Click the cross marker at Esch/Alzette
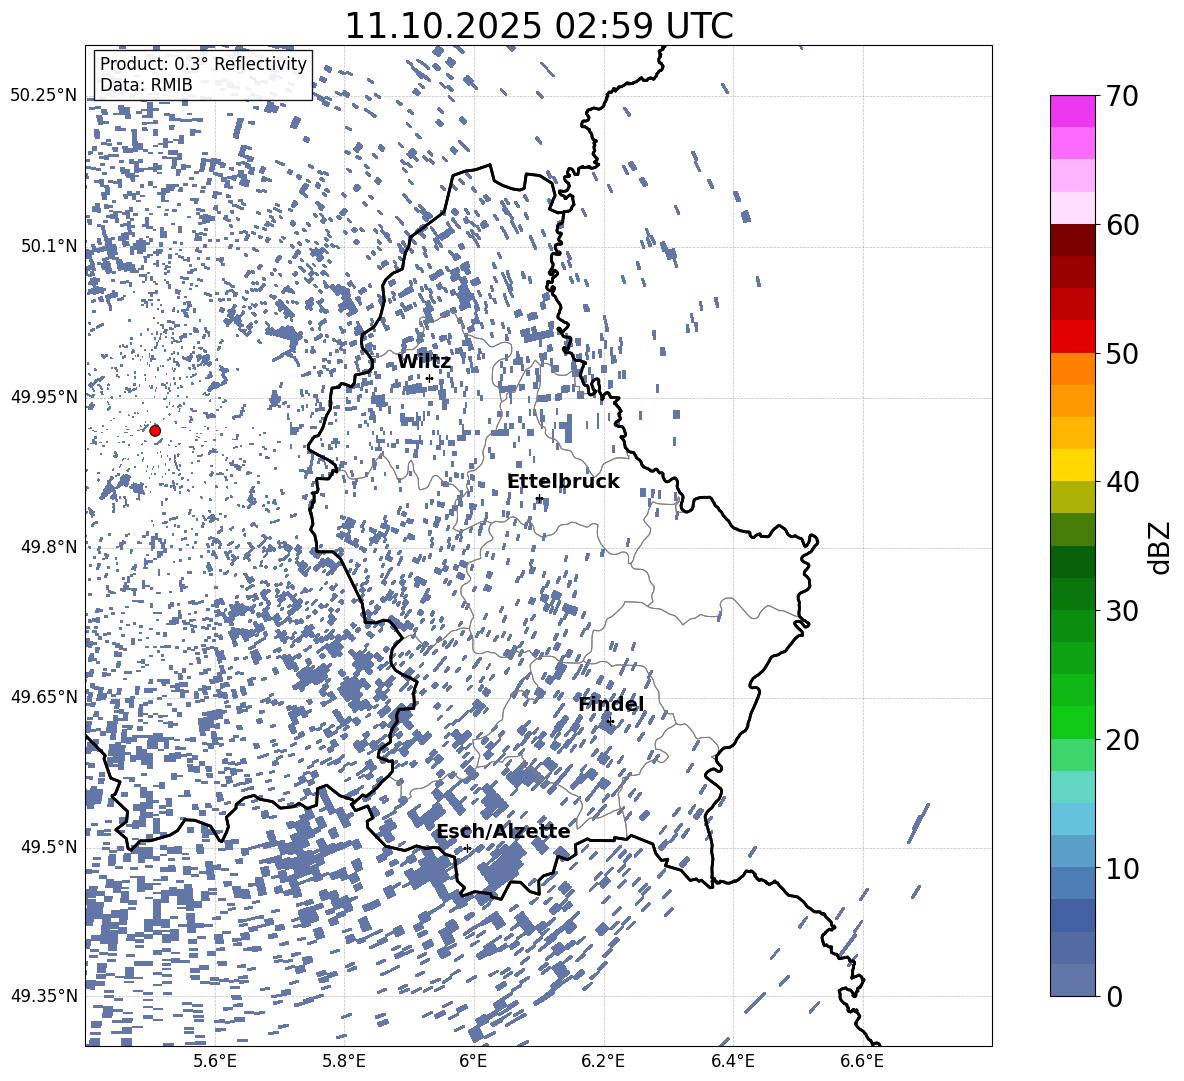The image size is (1184, 1081). coord(467,848)
